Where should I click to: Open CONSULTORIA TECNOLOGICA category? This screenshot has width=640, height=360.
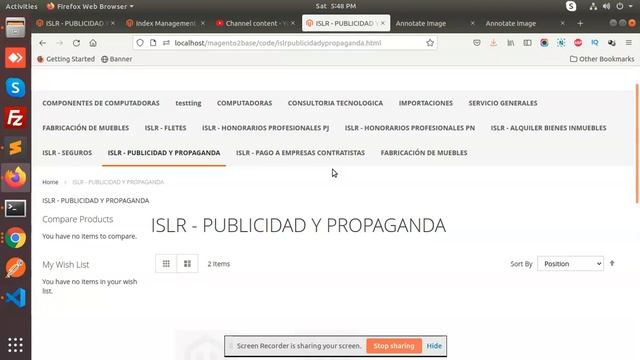pyautogui.click(x=336, y=103)
